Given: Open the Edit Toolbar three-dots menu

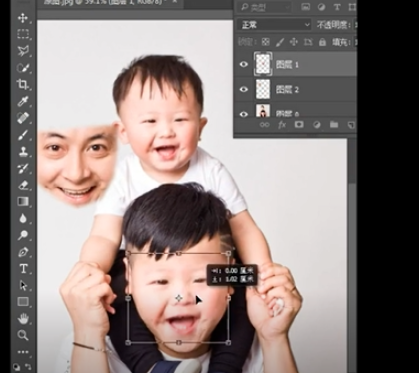Looking at the screenshot, I should tap(23, 352).
